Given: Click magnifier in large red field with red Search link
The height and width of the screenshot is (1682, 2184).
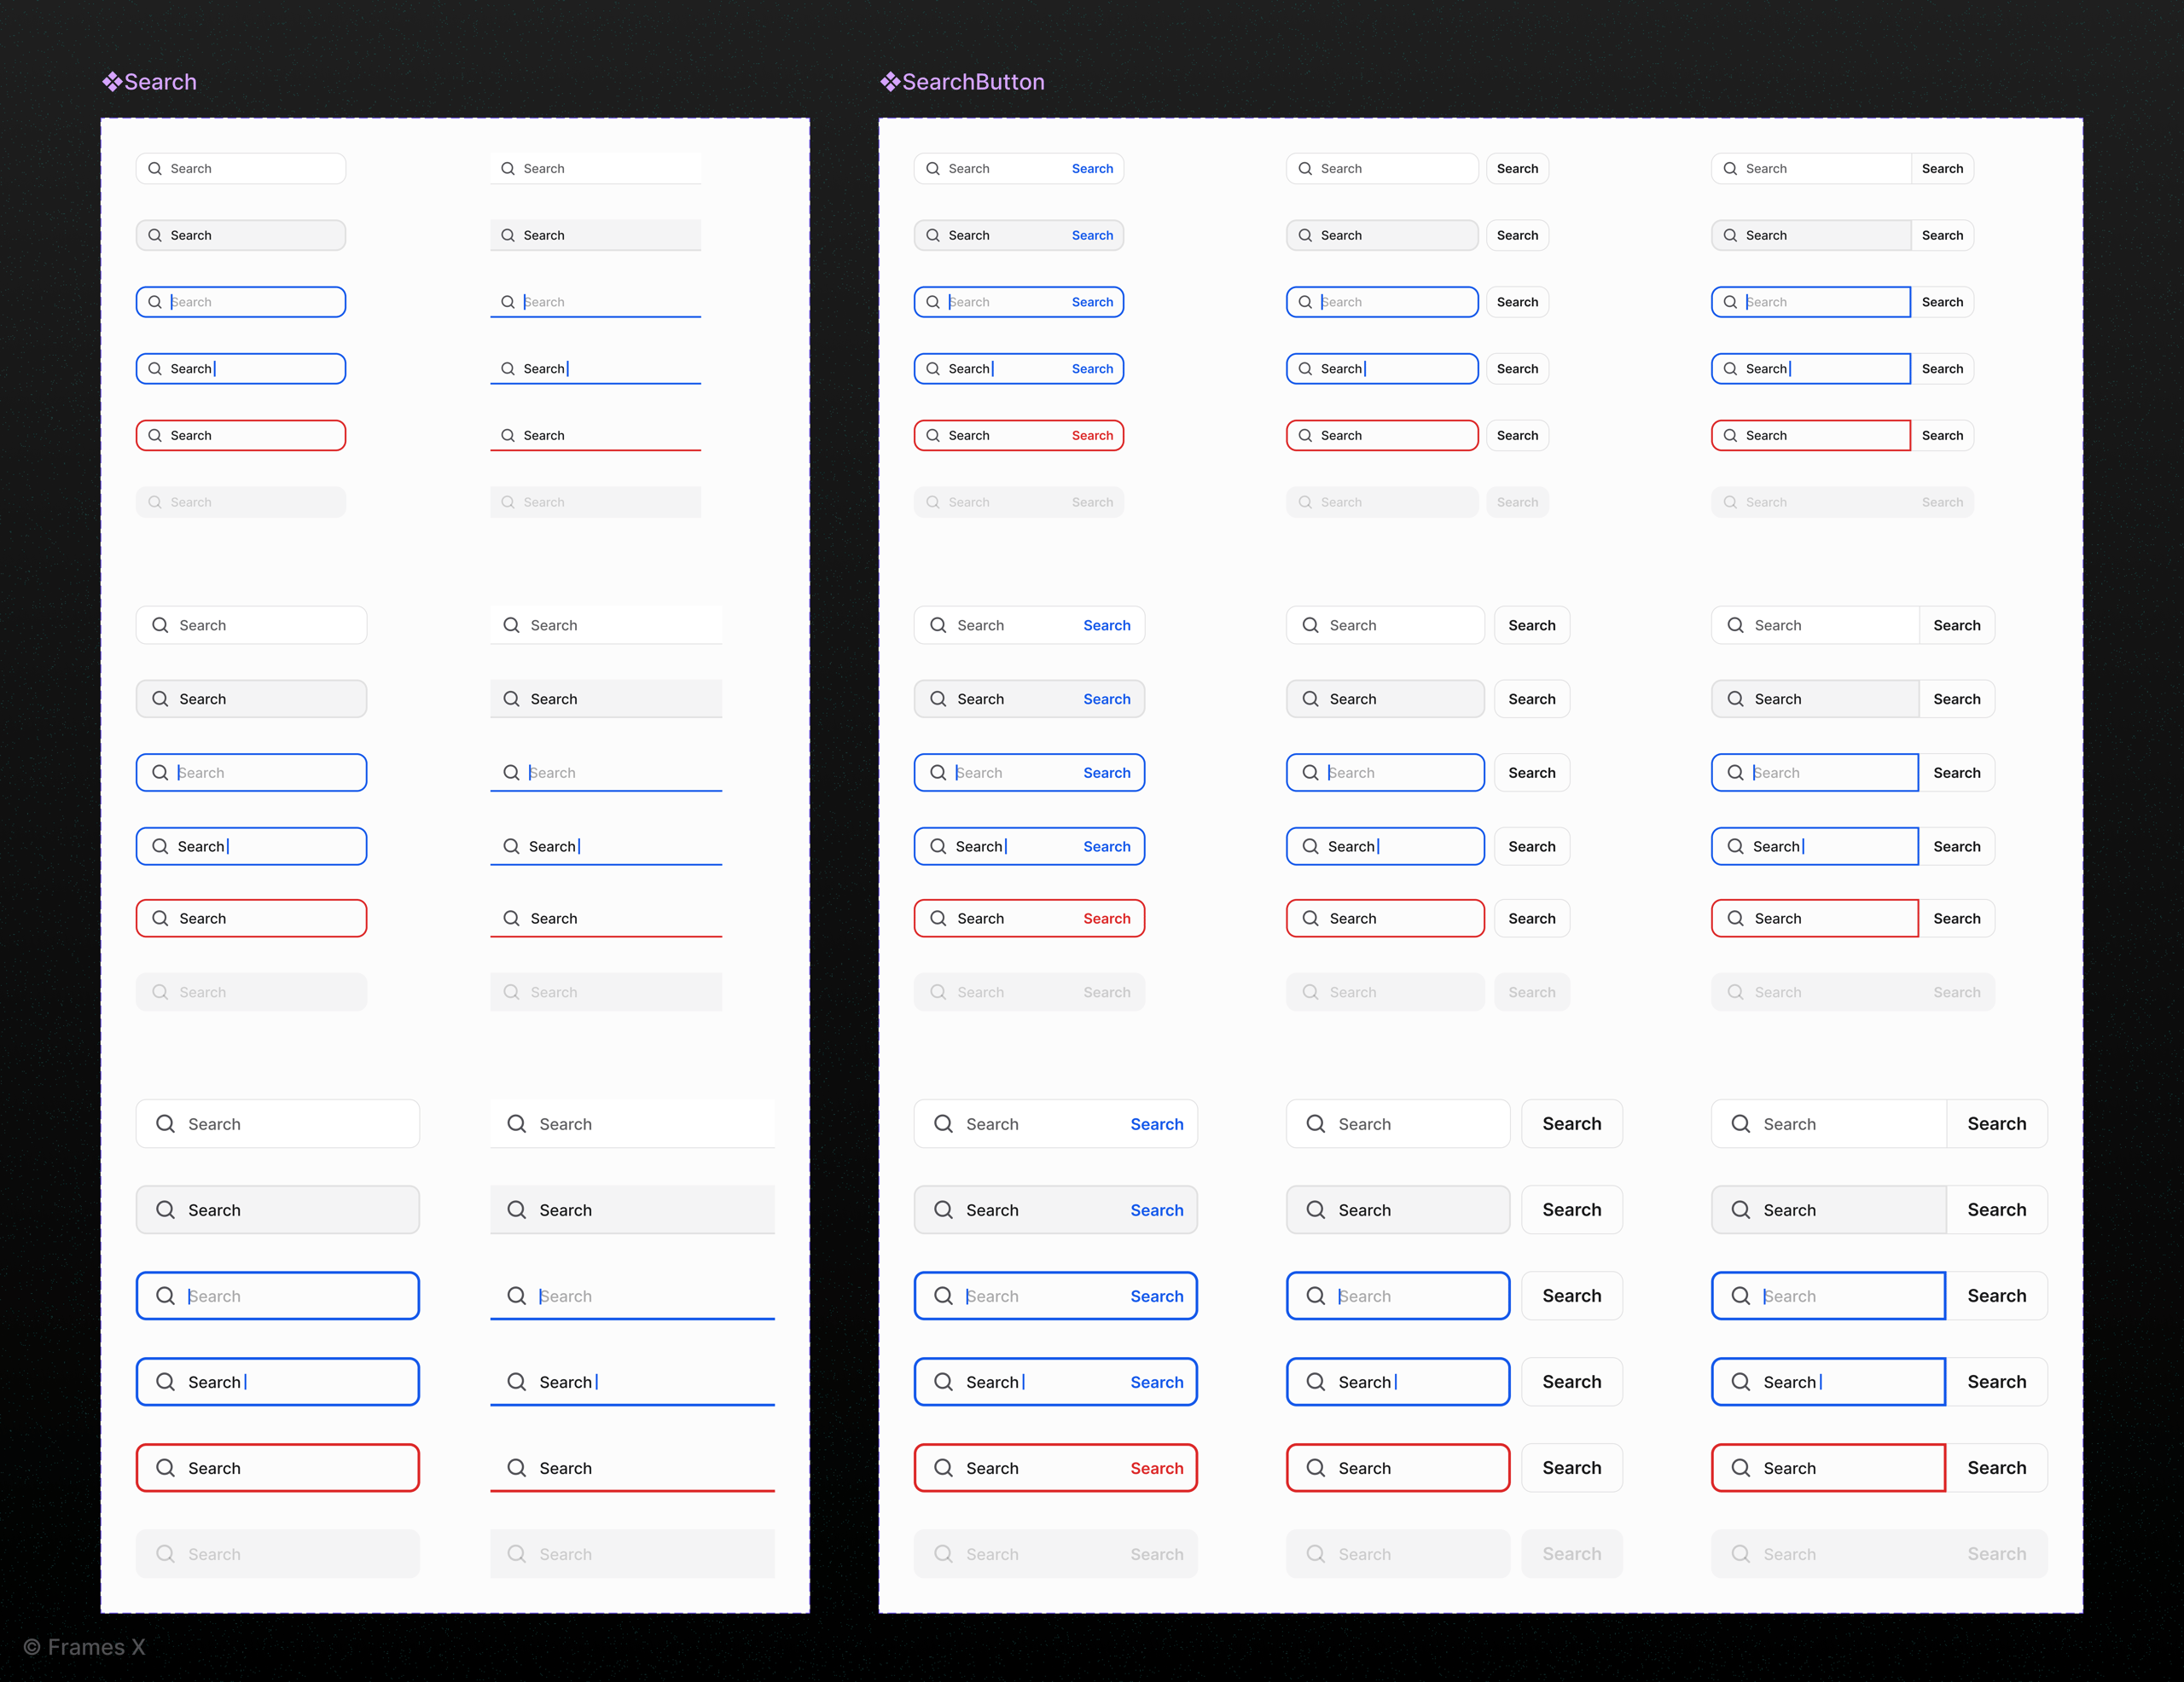Looking at the screenshot, I should [944, 1467].
